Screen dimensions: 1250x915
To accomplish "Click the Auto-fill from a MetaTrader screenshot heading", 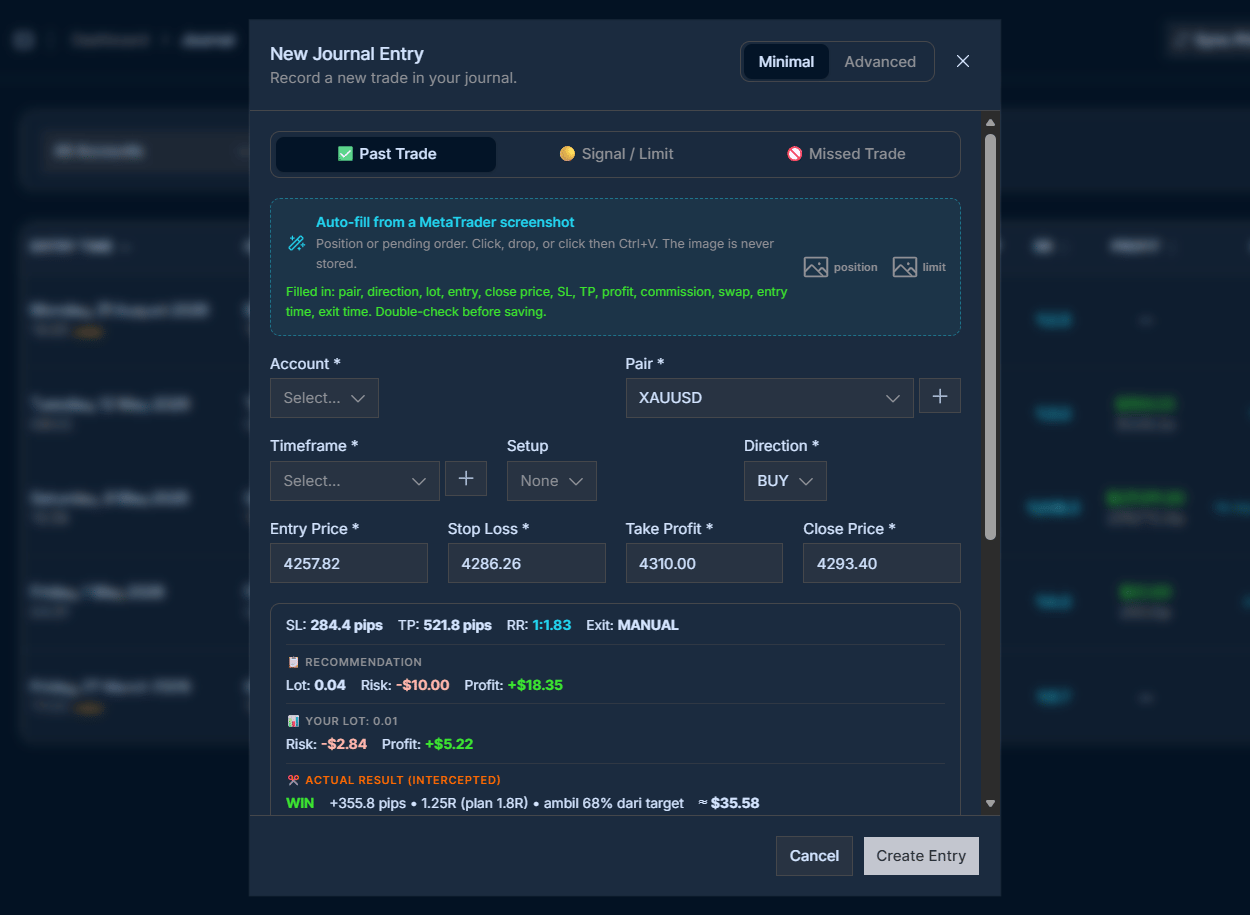I will [445, 222].
